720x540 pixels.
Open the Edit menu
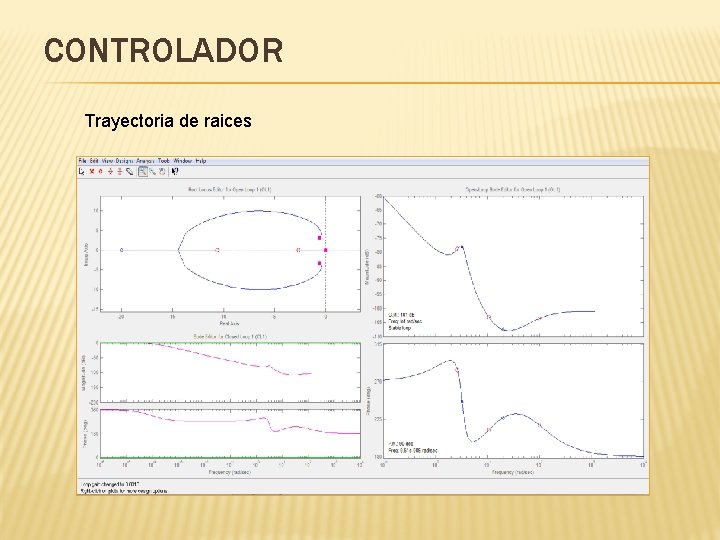[x=94, y=161]
